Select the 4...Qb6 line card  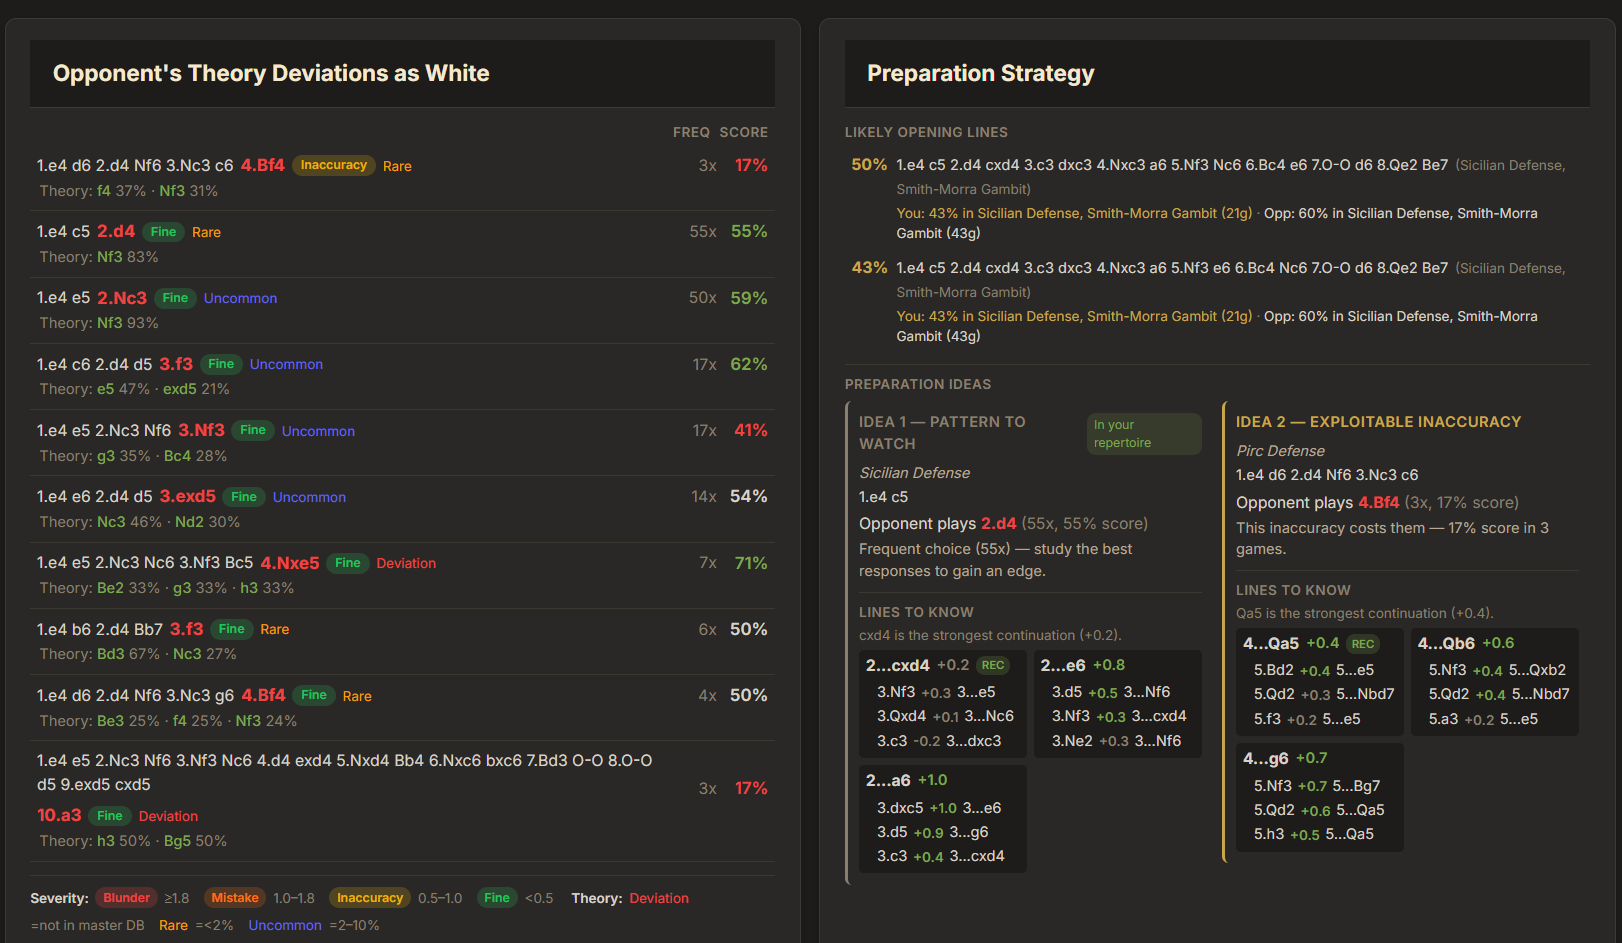tap(1494, 682)
